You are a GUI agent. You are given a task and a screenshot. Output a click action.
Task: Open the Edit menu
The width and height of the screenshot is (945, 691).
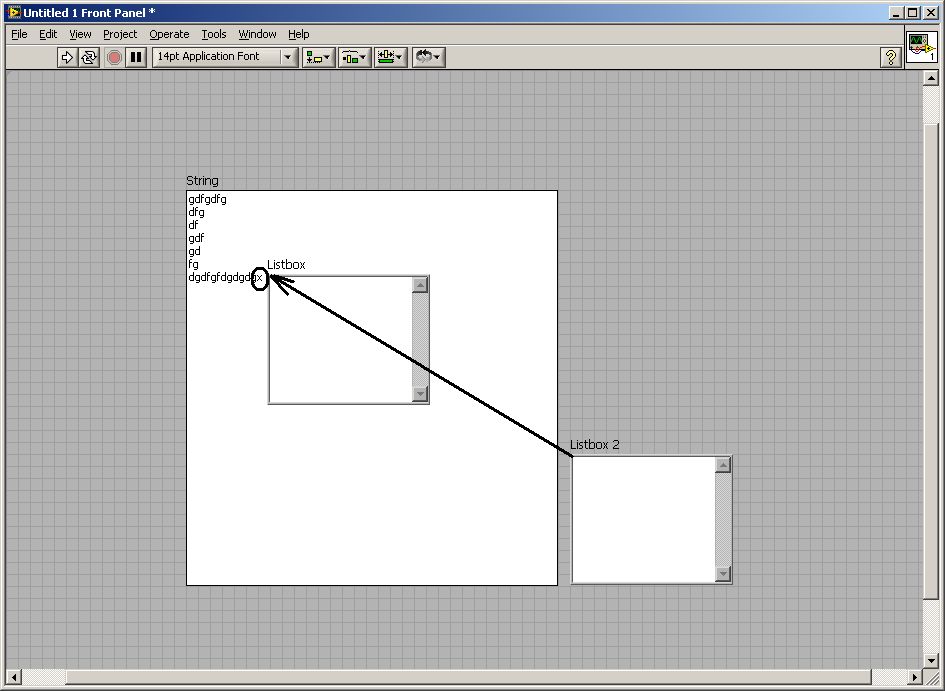click(48, 34)
